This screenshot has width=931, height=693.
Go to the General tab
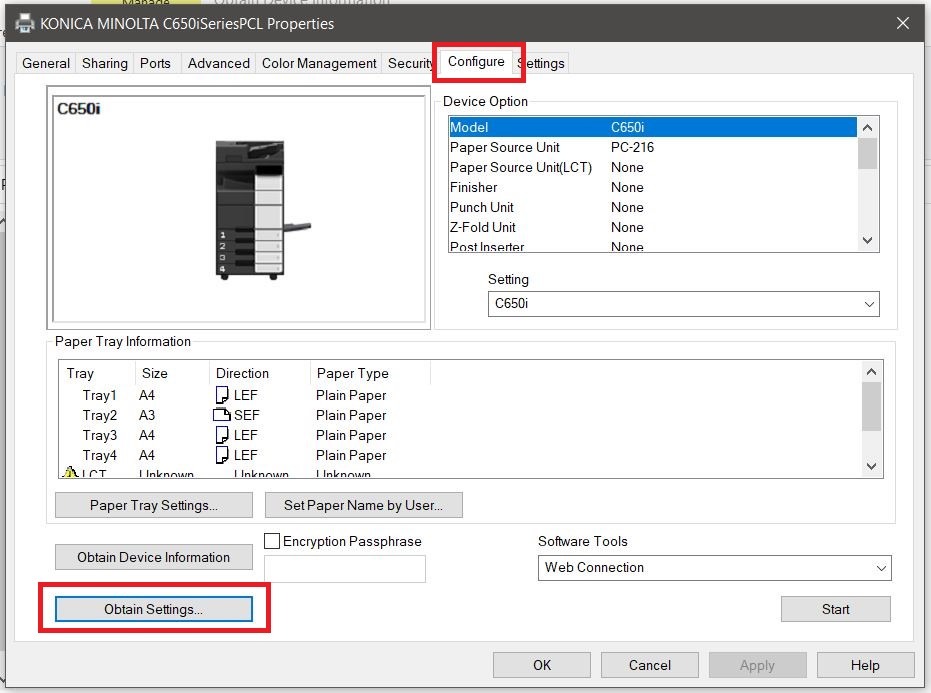point(46,63)
